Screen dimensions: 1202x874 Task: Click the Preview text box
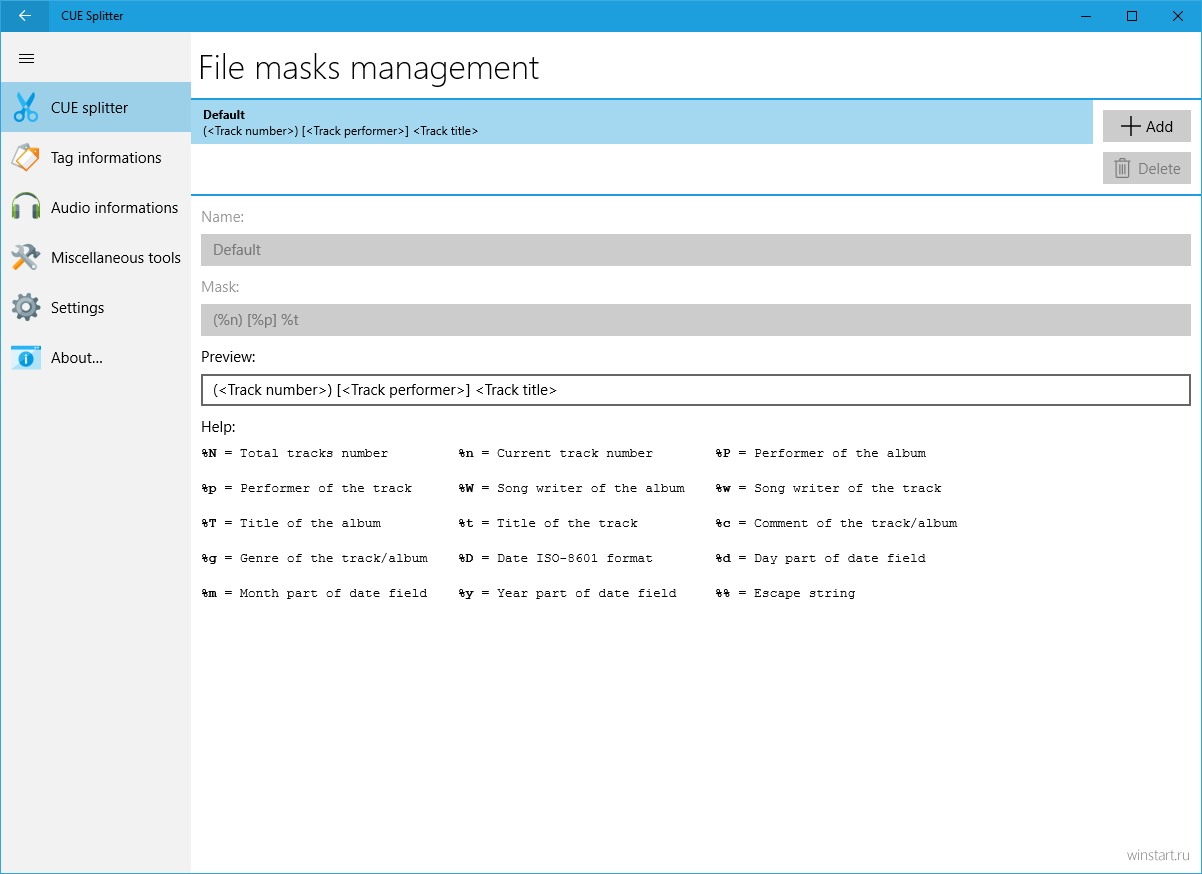[x=695, y=390]
